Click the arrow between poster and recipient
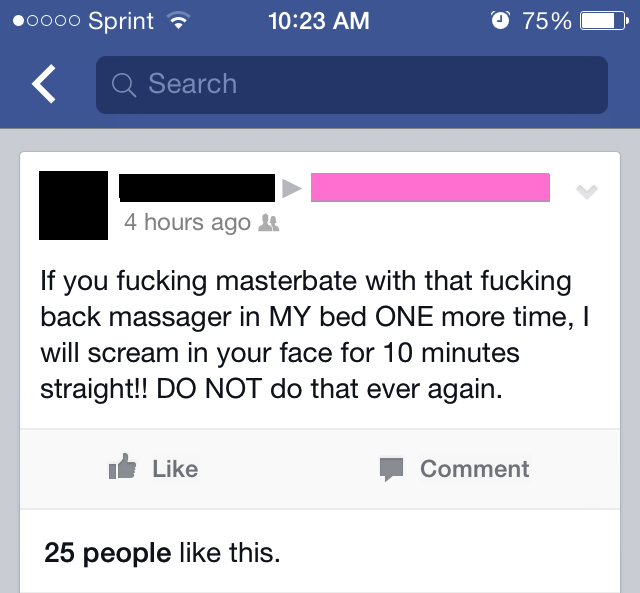The image size is (640, 593). 292,188
